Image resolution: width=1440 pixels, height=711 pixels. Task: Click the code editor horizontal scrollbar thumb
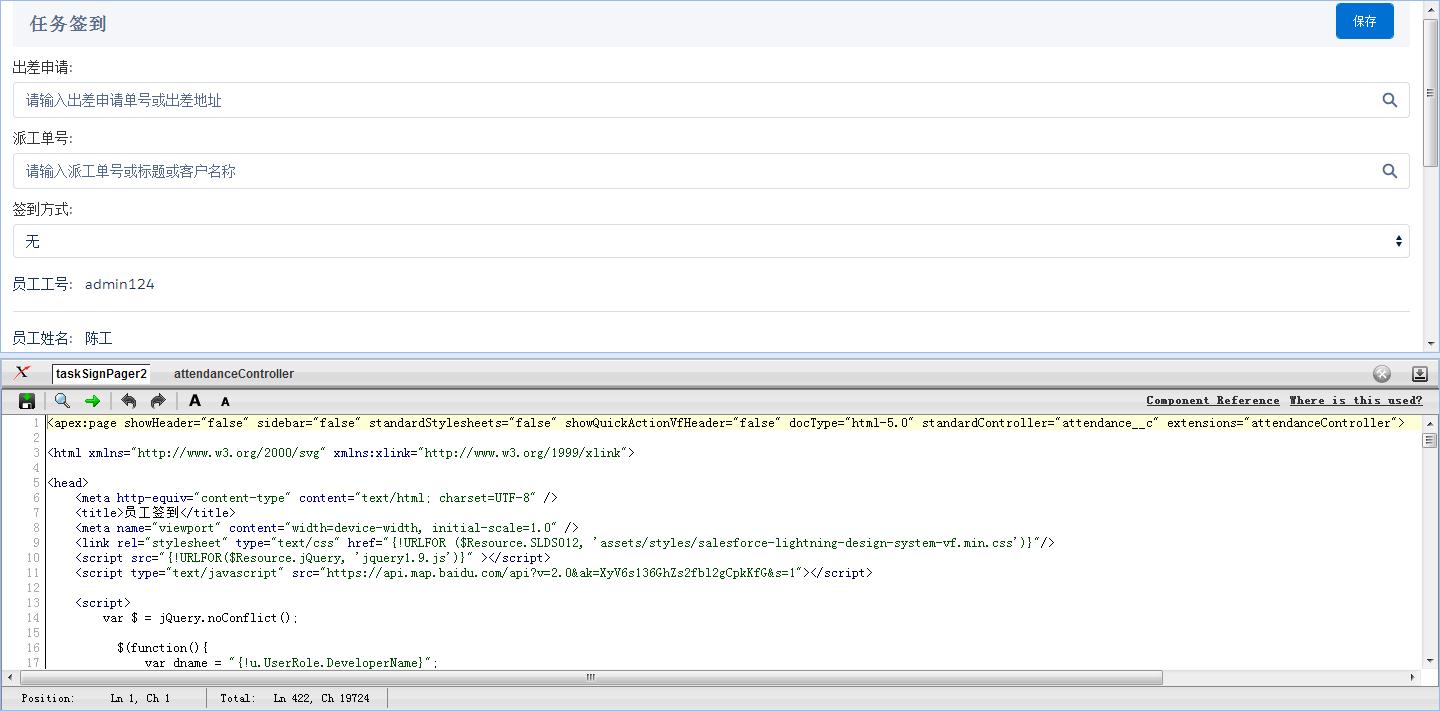coord(590,677)
